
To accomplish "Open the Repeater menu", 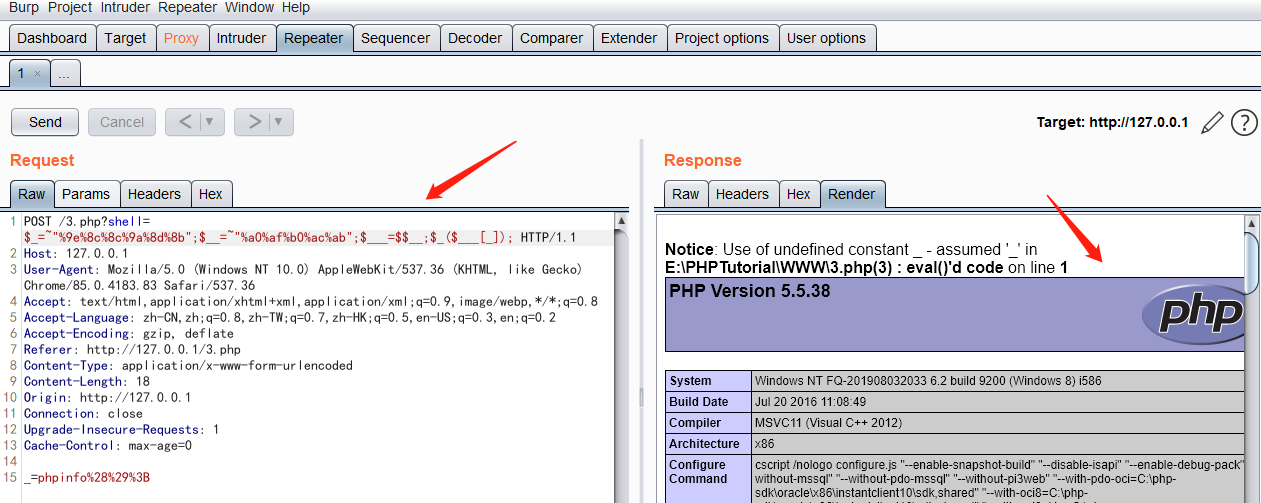I will (187, 7).
